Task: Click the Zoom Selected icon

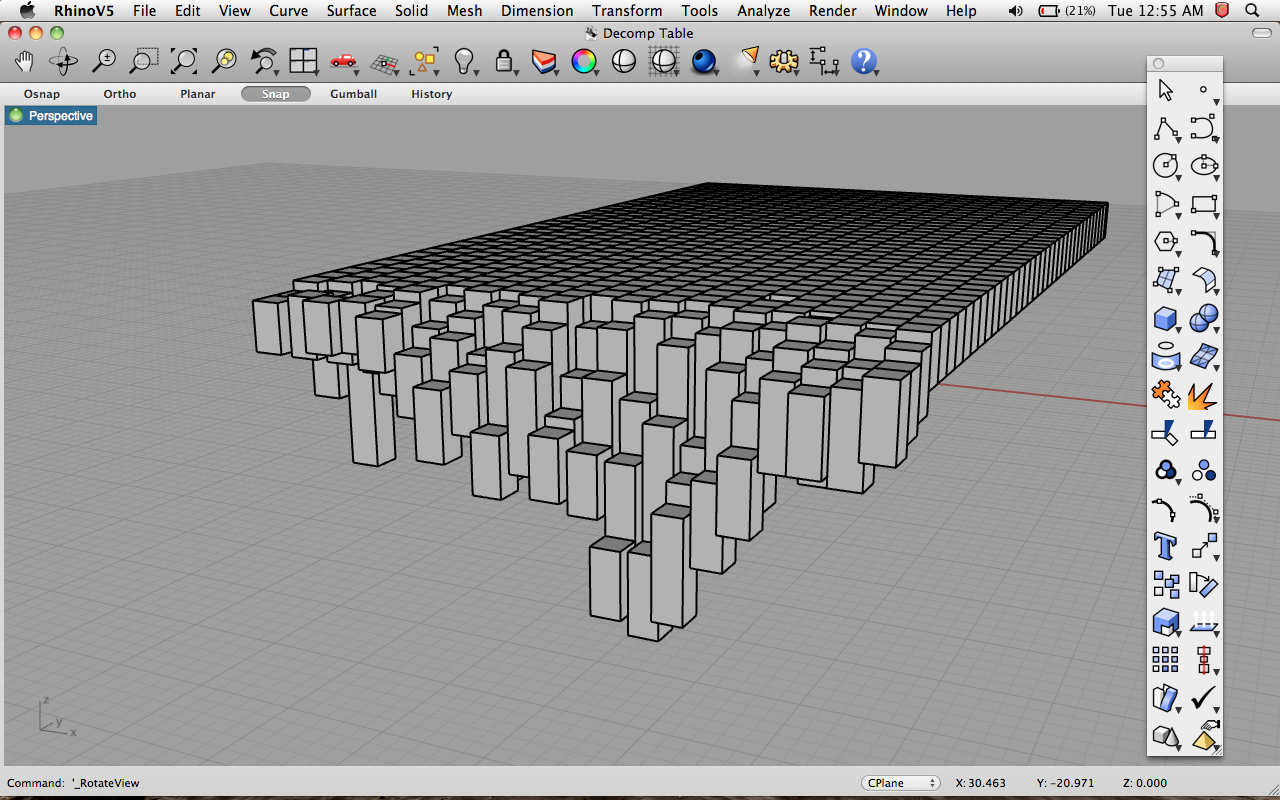Action: pos(224,61)
